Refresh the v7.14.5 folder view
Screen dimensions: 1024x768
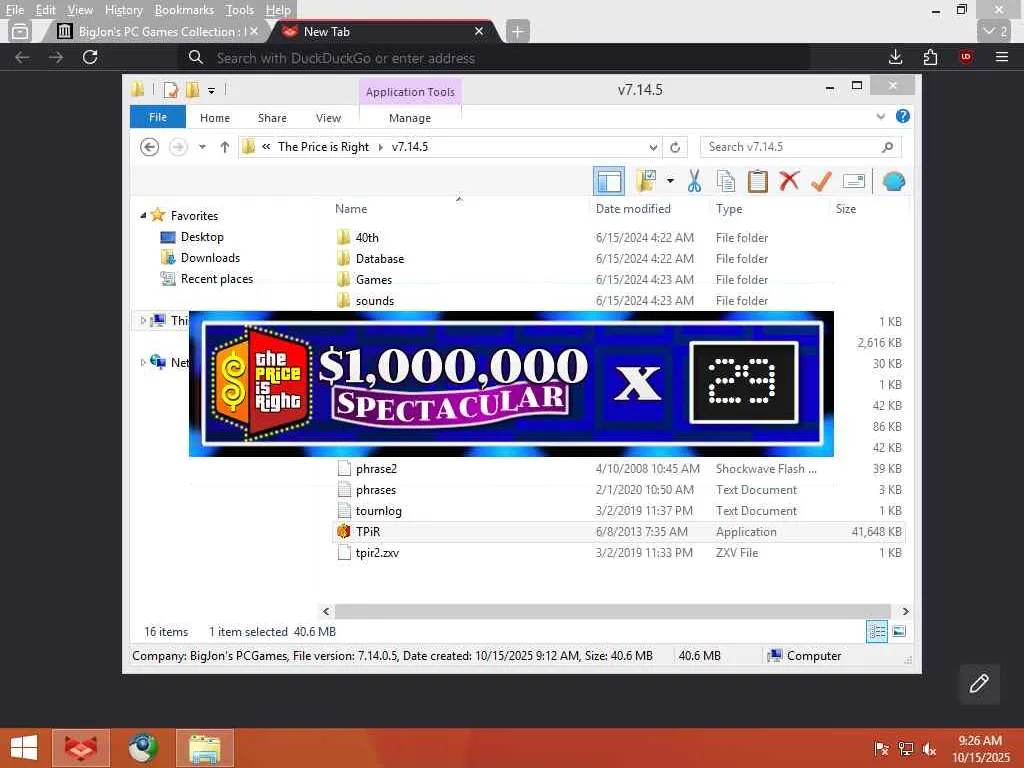[675, 147]
